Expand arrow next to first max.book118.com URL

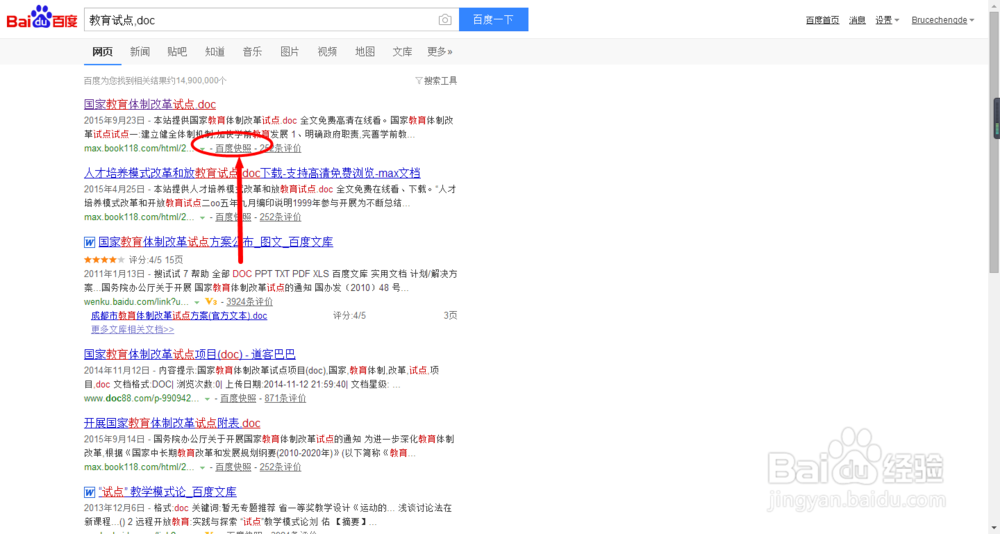(203, 149)
